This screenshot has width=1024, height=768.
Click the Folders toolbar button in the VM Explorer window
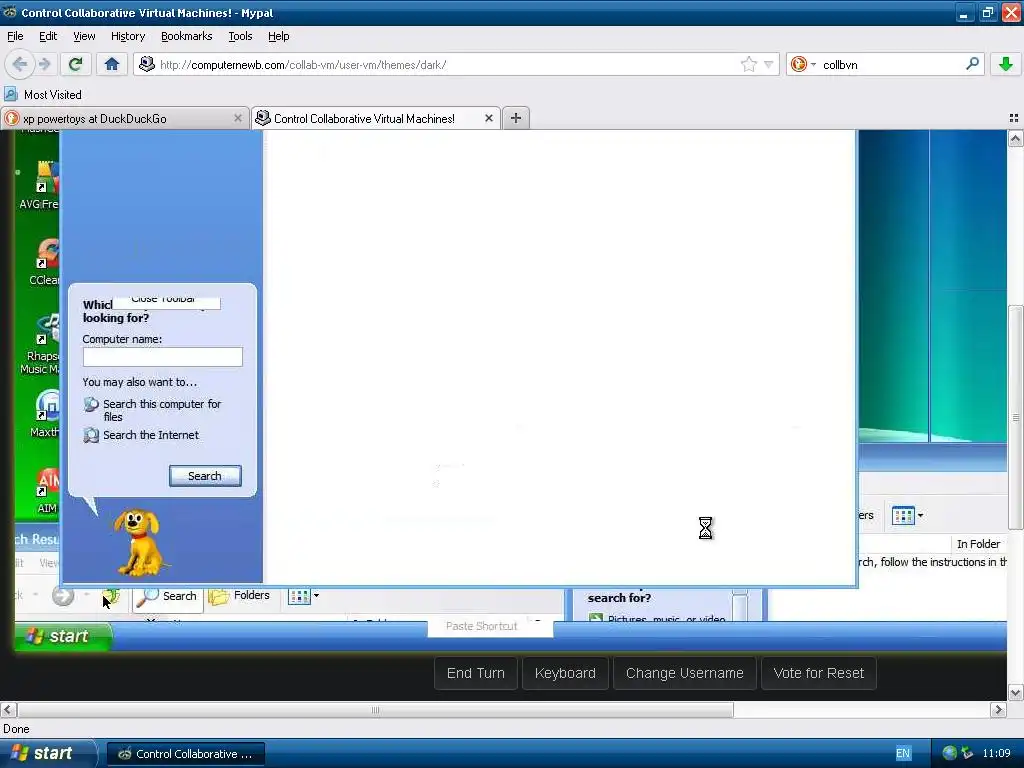[x=239, y=596]
